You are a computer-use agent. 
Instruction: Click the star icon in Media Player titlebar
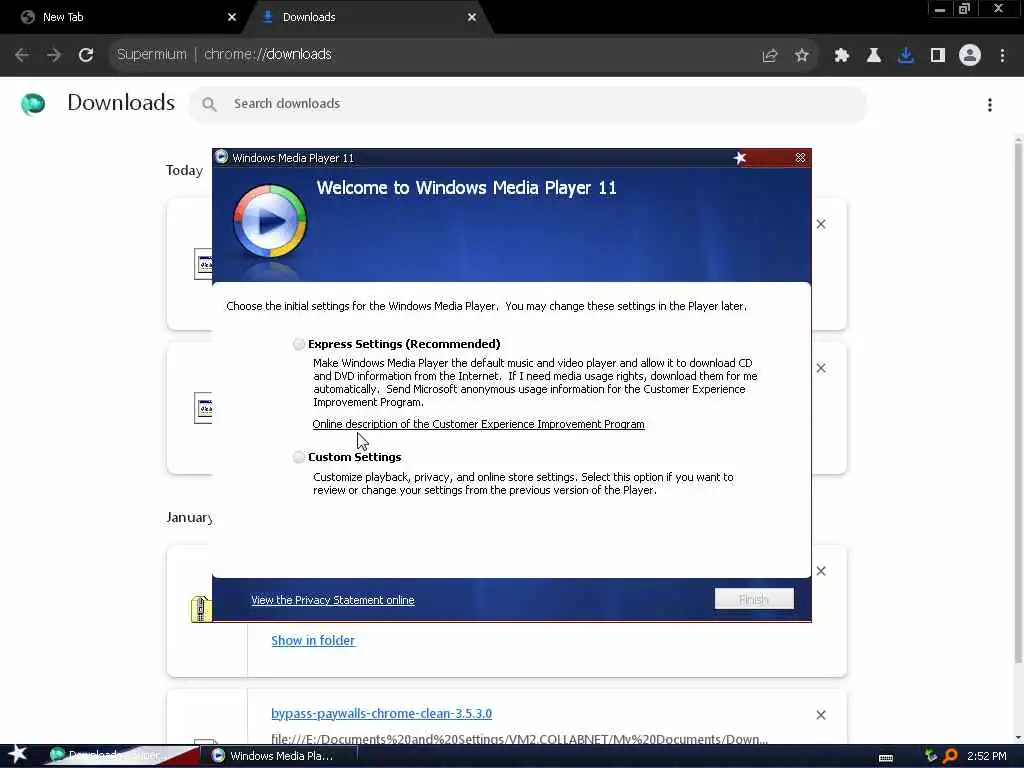pyautogui.click(x=740, y=158)
